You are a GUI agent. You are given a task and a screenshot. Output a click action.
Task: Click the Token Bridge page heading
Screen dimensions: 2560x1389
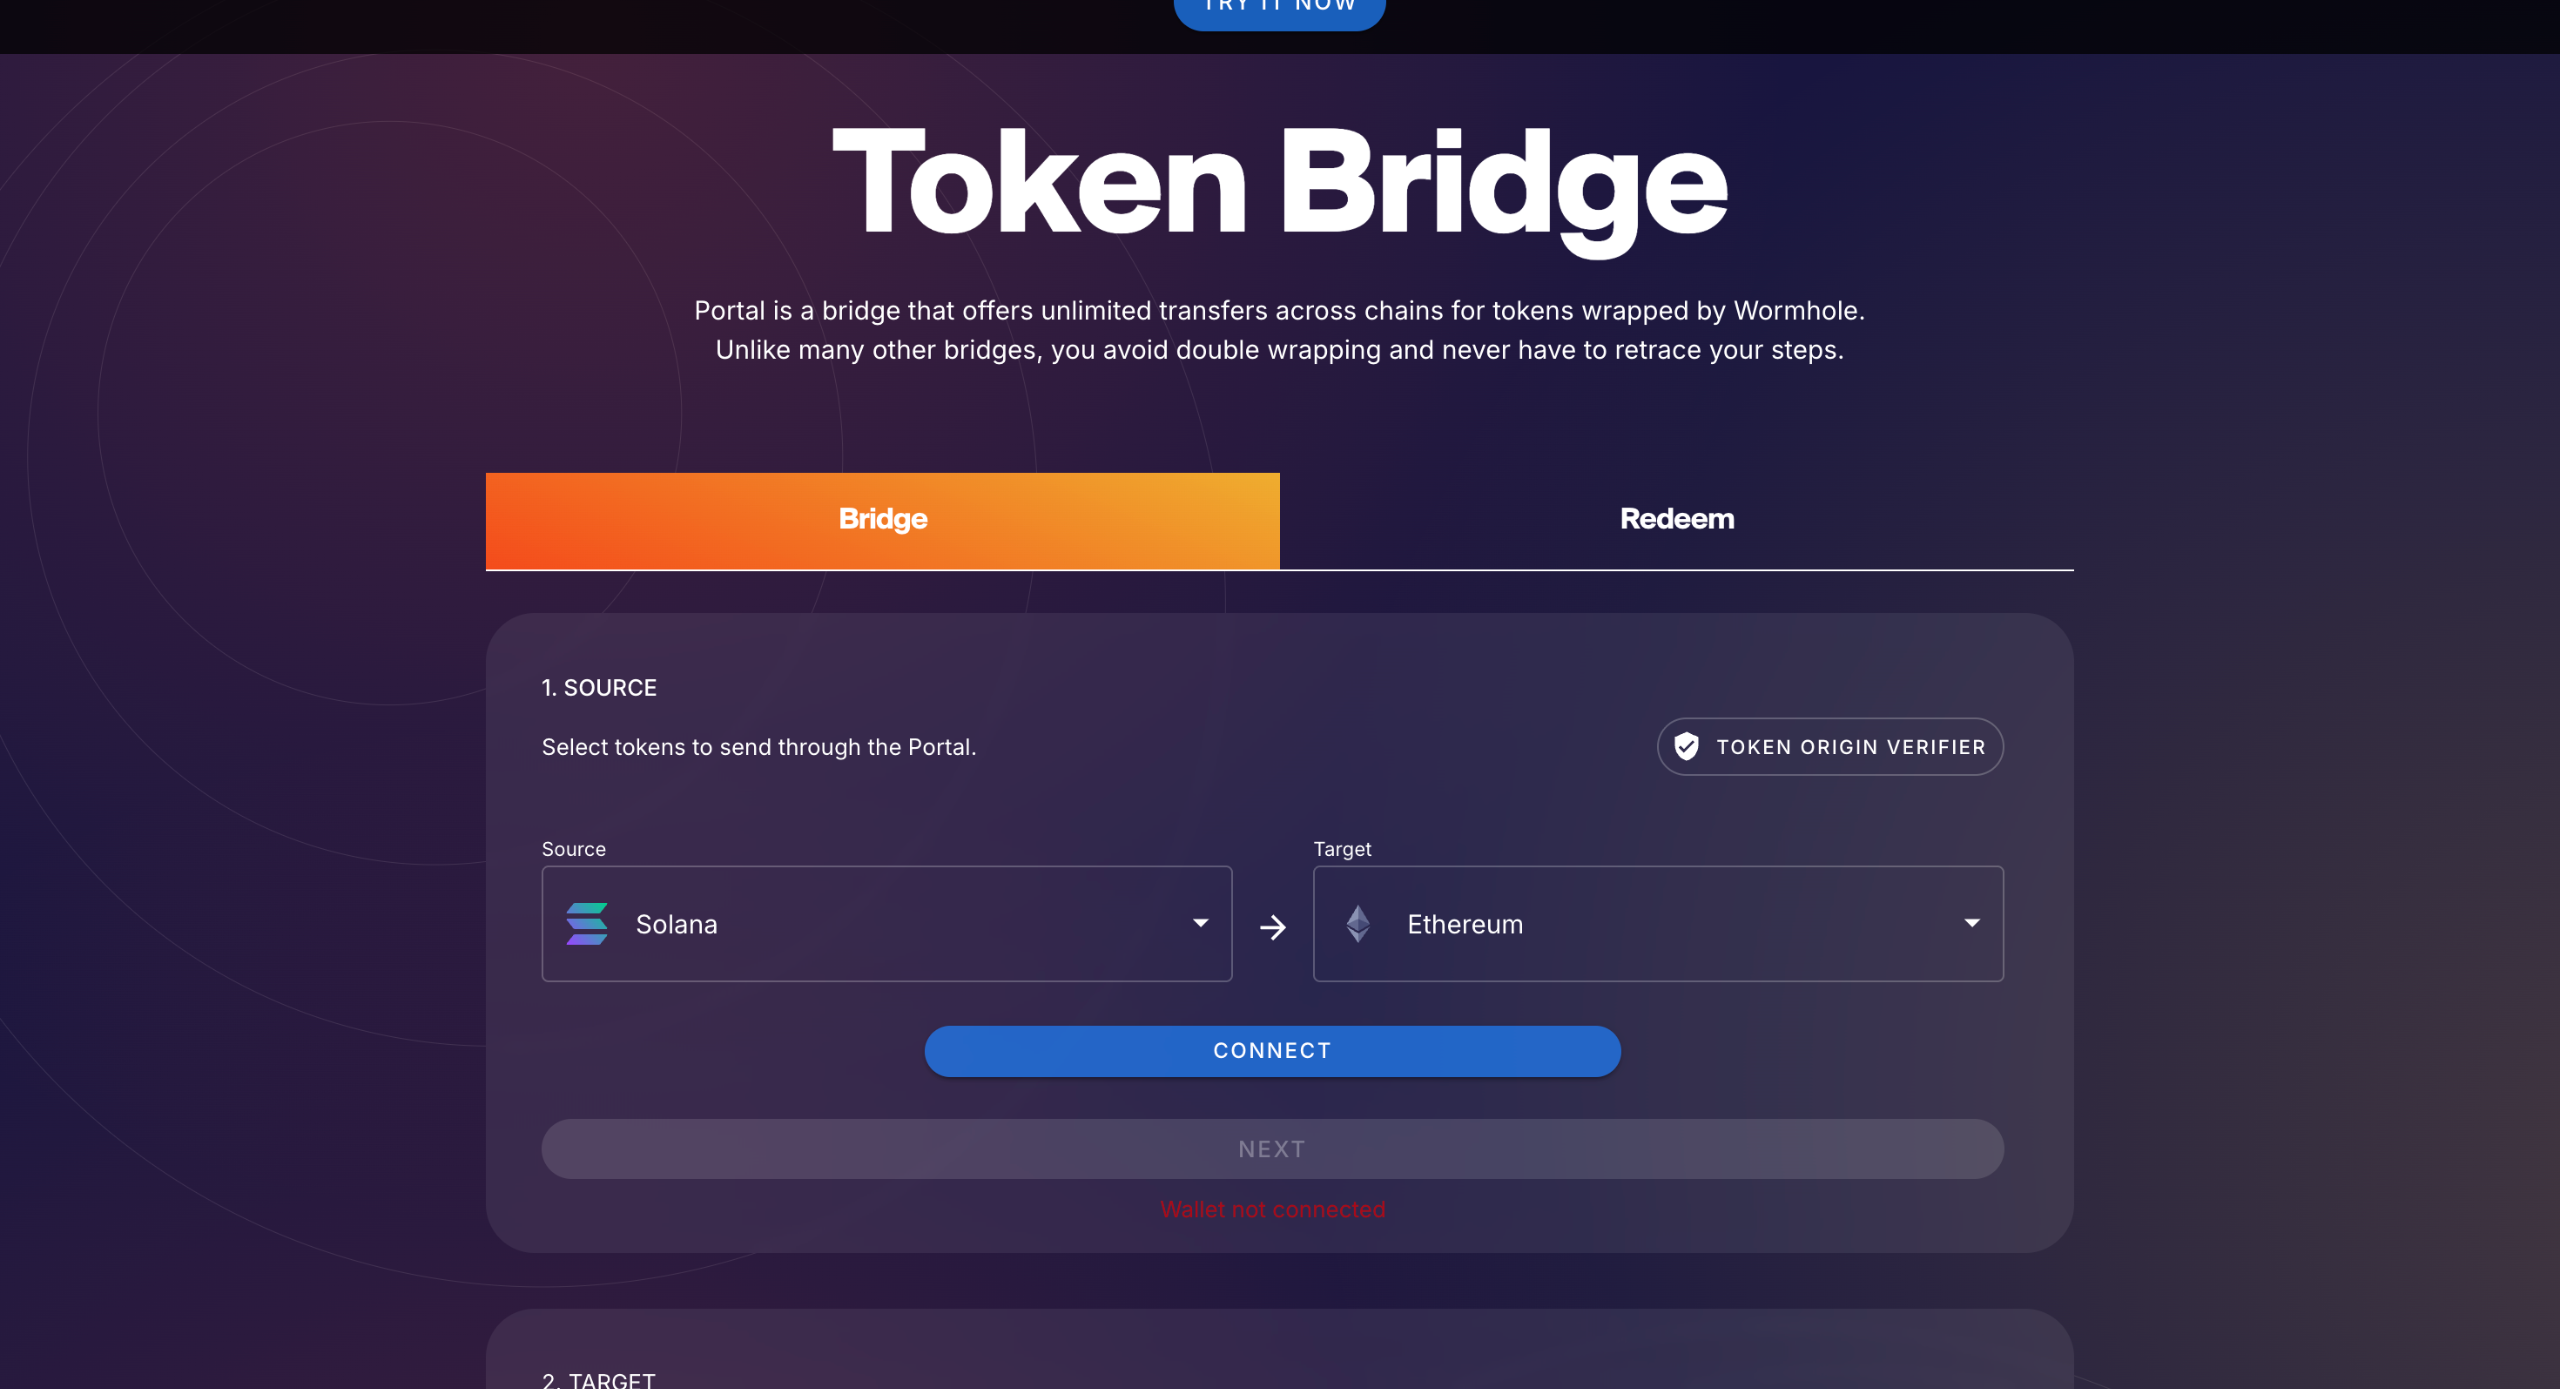[1279, 185]
